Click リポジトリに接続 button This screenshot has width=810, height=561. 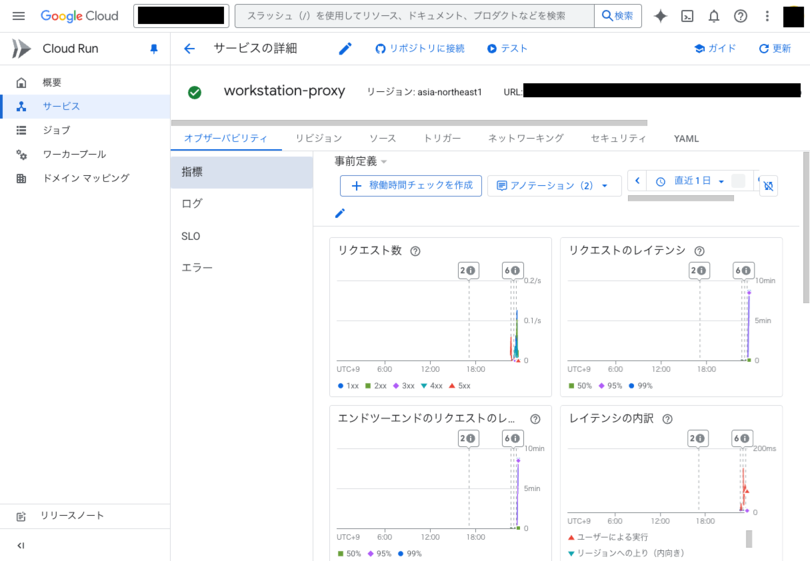(x=420, y=49)
